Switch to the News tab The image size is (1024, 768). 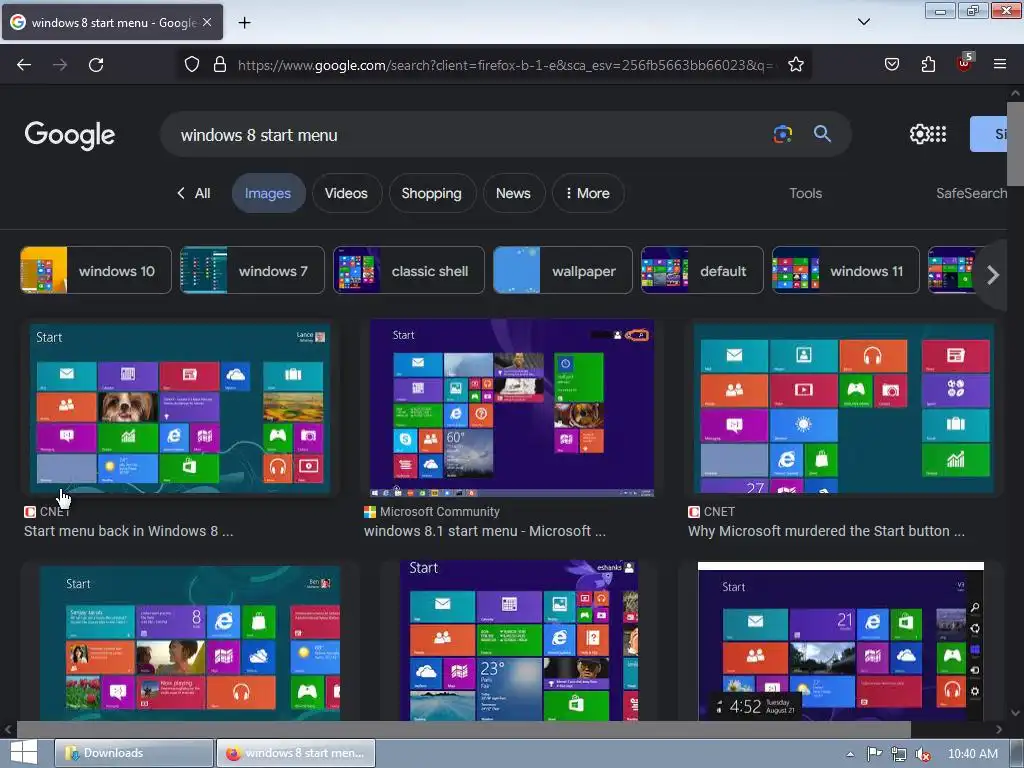click(513, 193)
